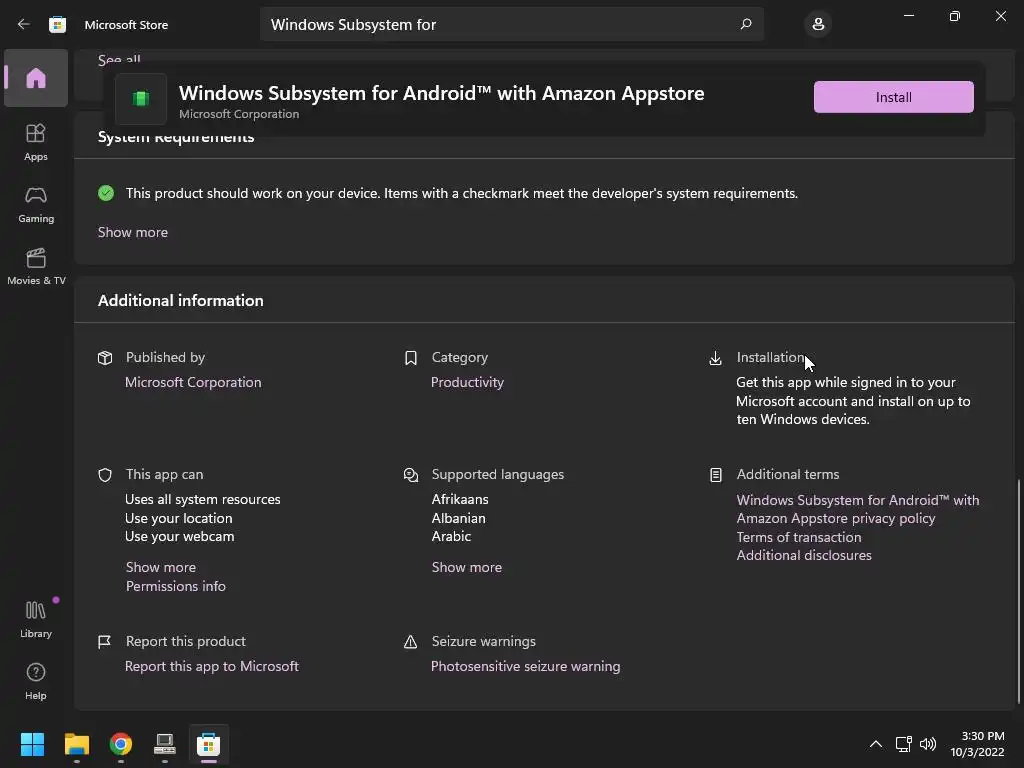Launch Google Chrome from taskbar

[x=121, y=744]
